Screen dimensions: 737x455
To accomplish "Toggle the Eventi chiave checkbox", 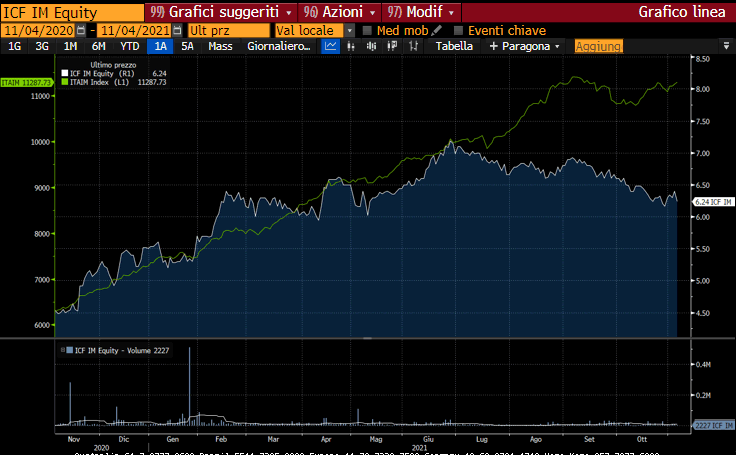I will 458,31.
